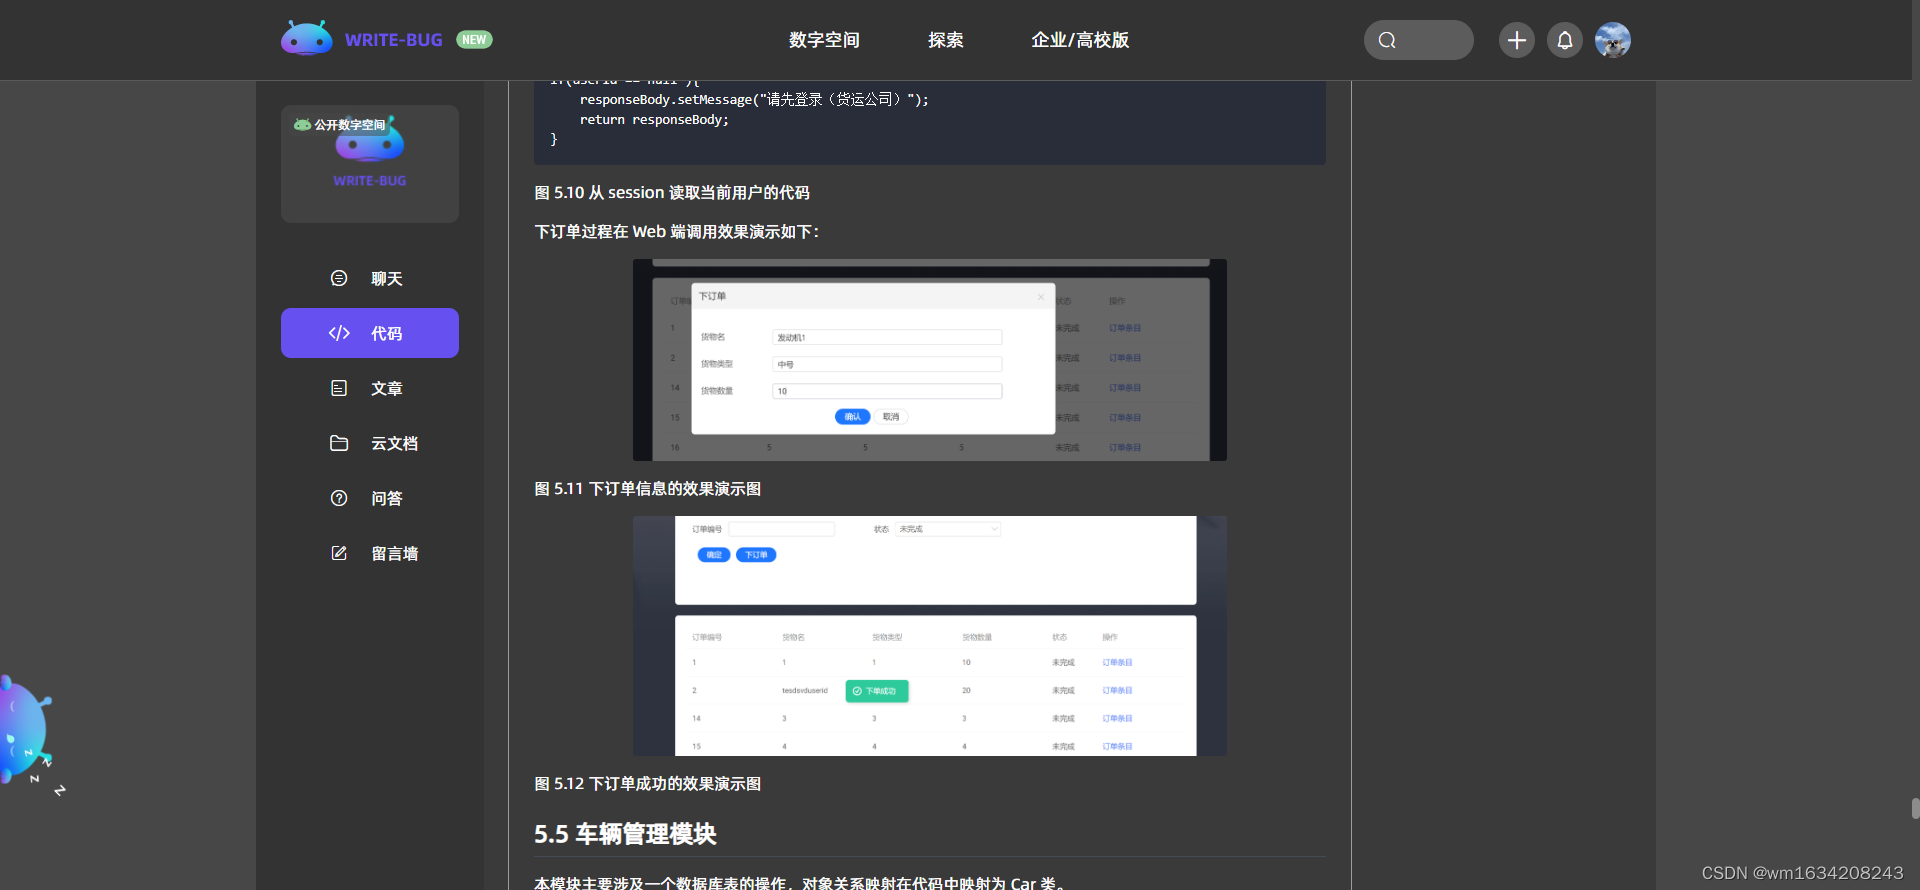Click caption 图 5.10 从 session 读取当前用户的代码

(x=672, y=192)
